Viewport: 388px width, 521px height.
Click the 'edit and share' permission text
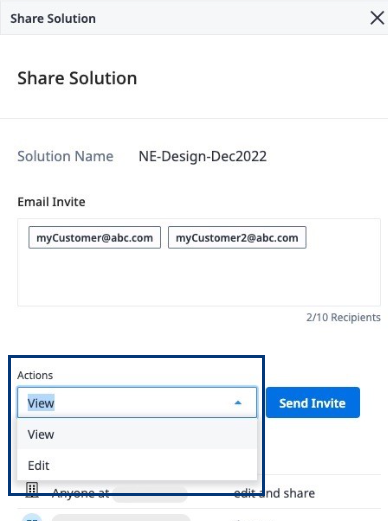(x=274, y=493)
